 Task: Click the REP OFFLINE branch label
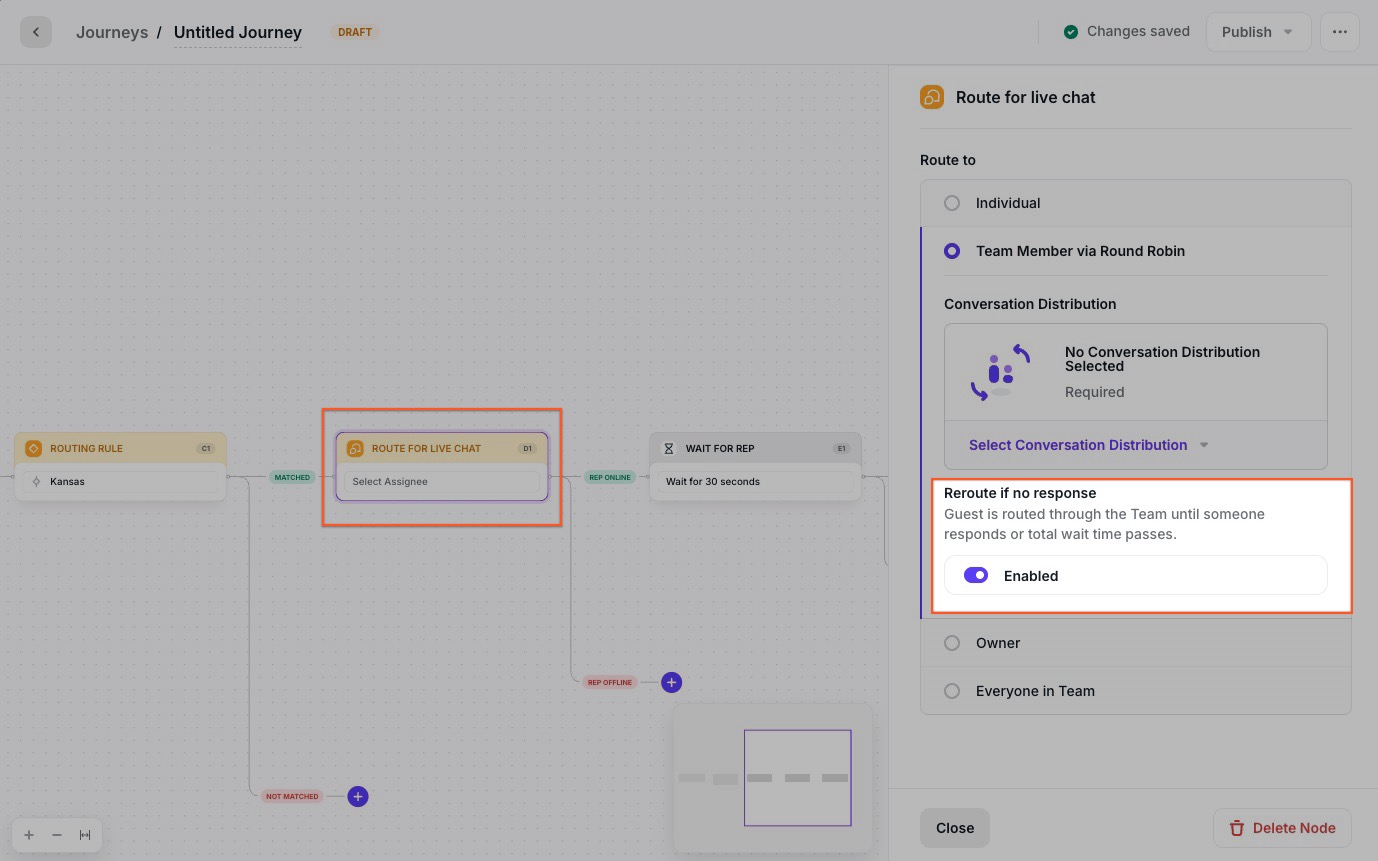click(x=610, y=682)
